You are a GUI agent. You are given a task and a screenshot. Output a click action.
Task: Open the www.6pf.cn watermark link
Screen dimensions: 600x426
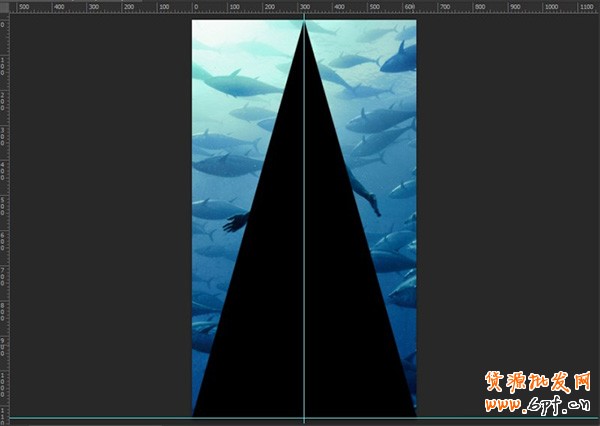[x=538, y=407]
